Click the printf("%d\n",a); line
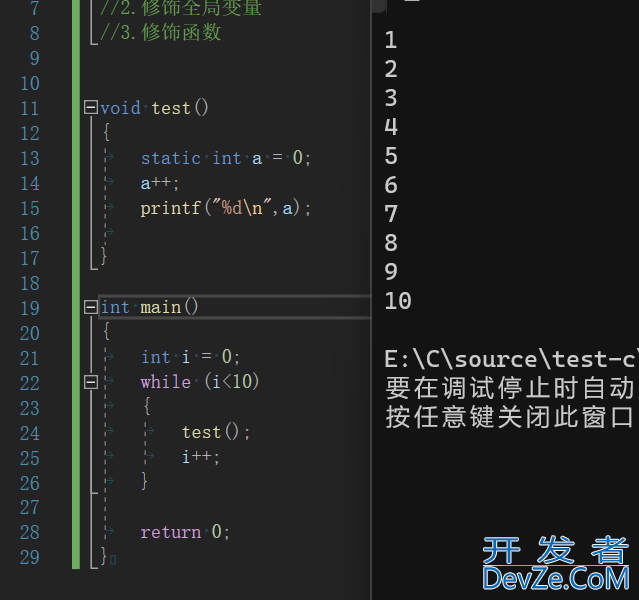This screenshot has width=639, height=600. 226,208
